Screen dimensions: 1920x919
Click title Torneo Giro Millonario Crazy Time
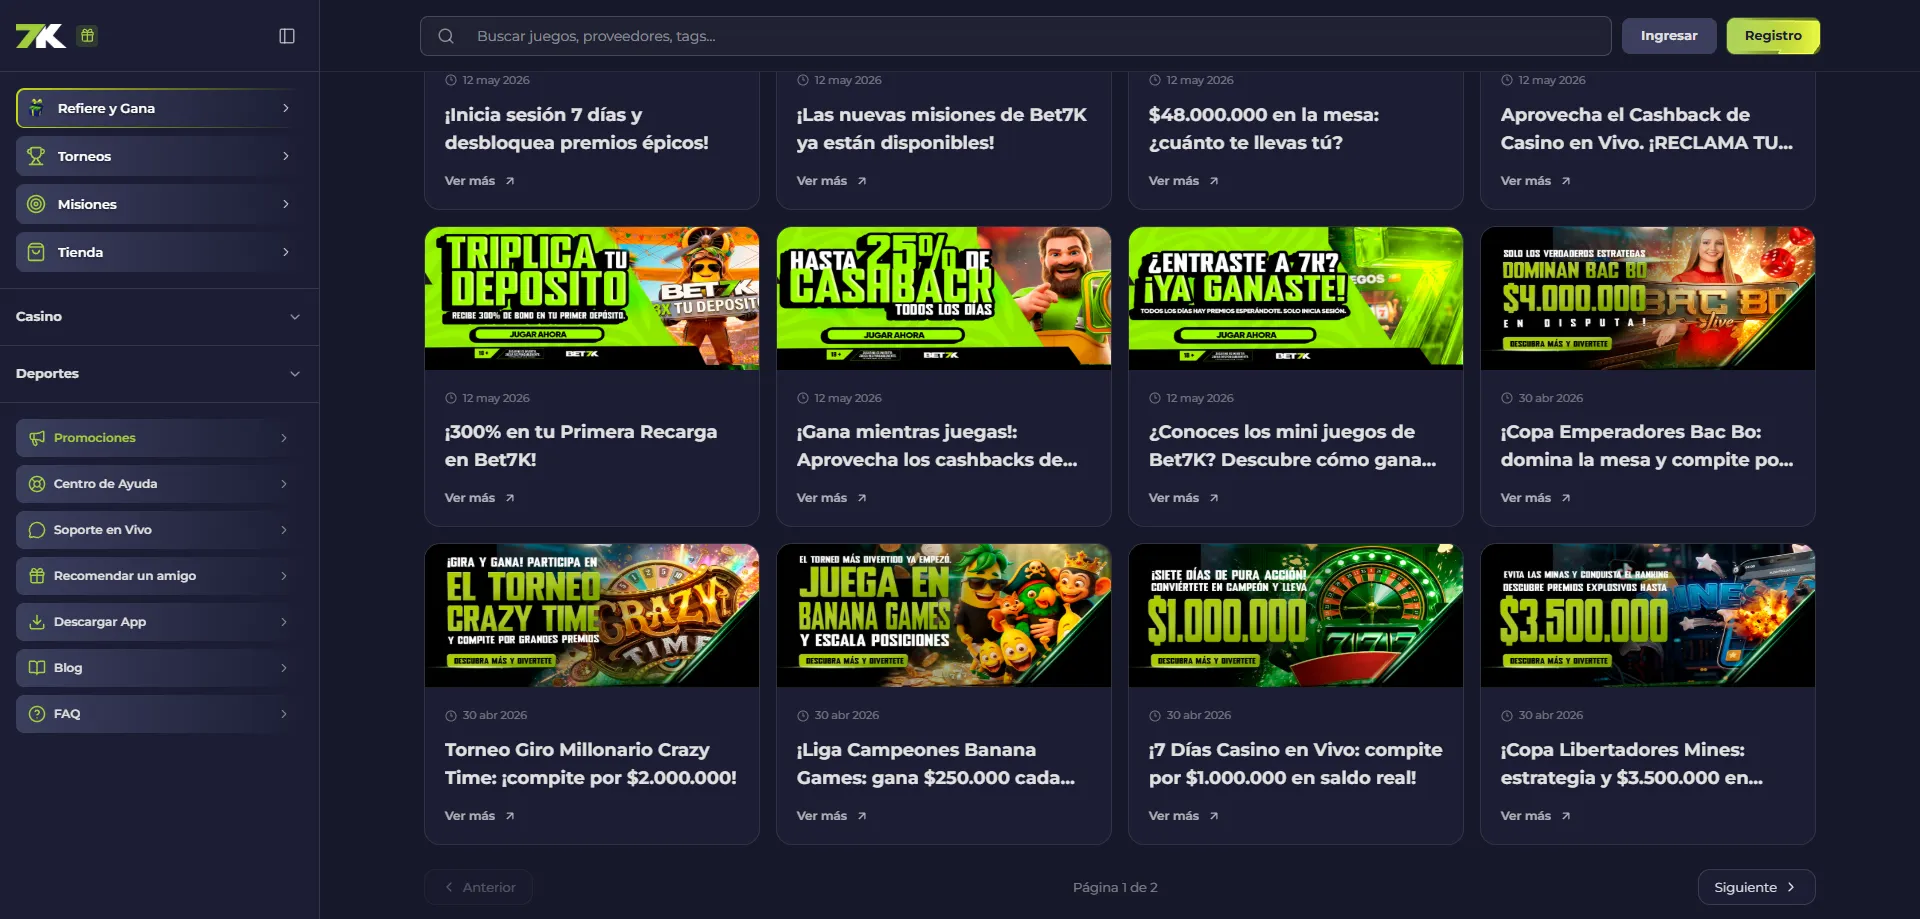pos(590,764)
